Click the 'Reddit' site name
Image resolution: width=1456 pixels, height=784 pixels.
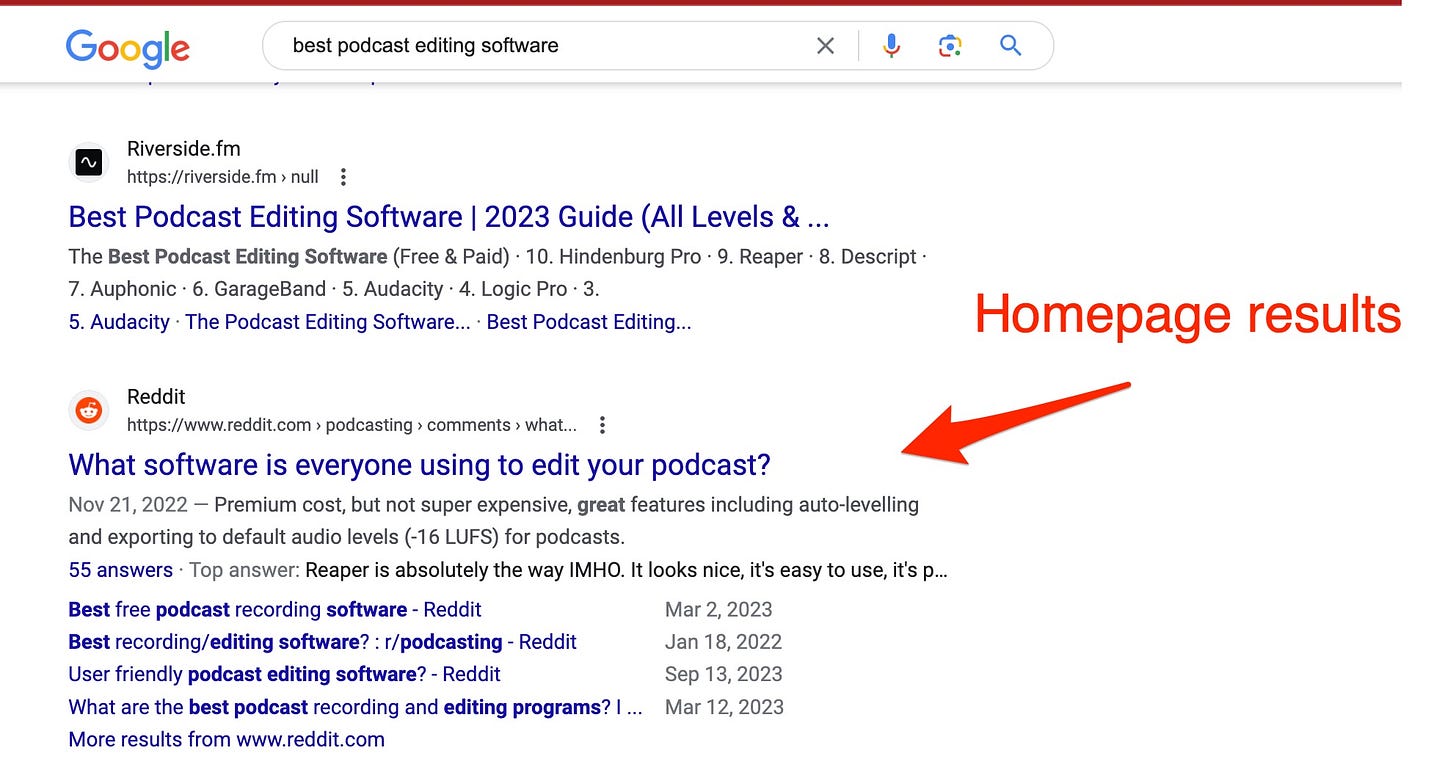click(x=156, y=397)
